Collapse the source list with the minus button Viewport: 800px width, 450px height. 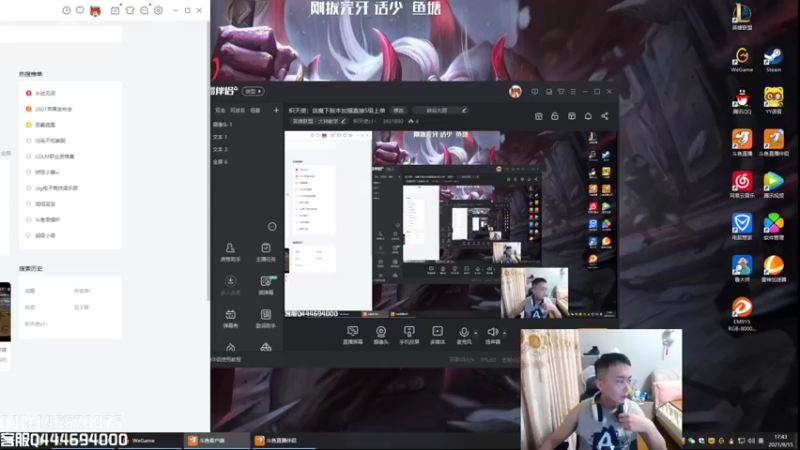272,227
